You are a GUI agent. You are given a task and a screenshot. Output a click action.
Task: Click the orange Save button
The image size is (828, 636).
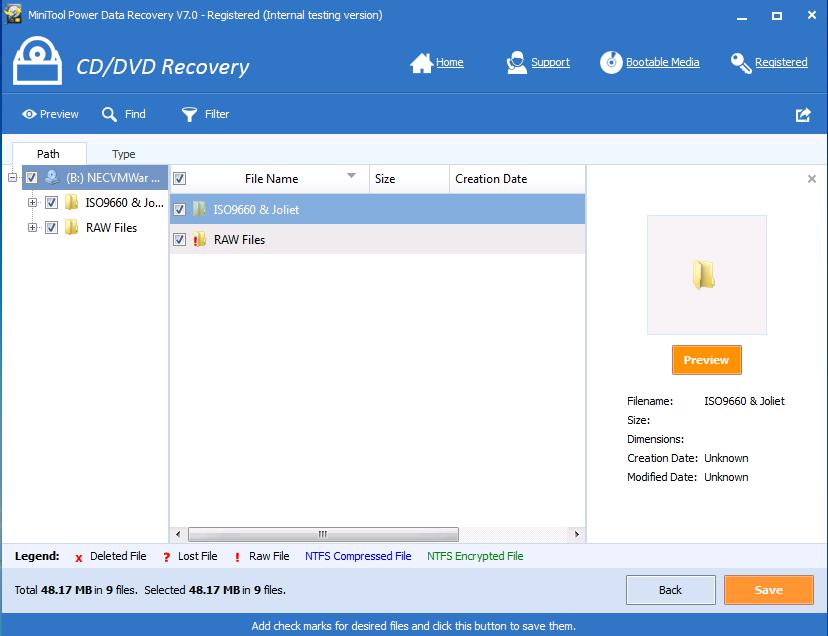tap(769, 590)
